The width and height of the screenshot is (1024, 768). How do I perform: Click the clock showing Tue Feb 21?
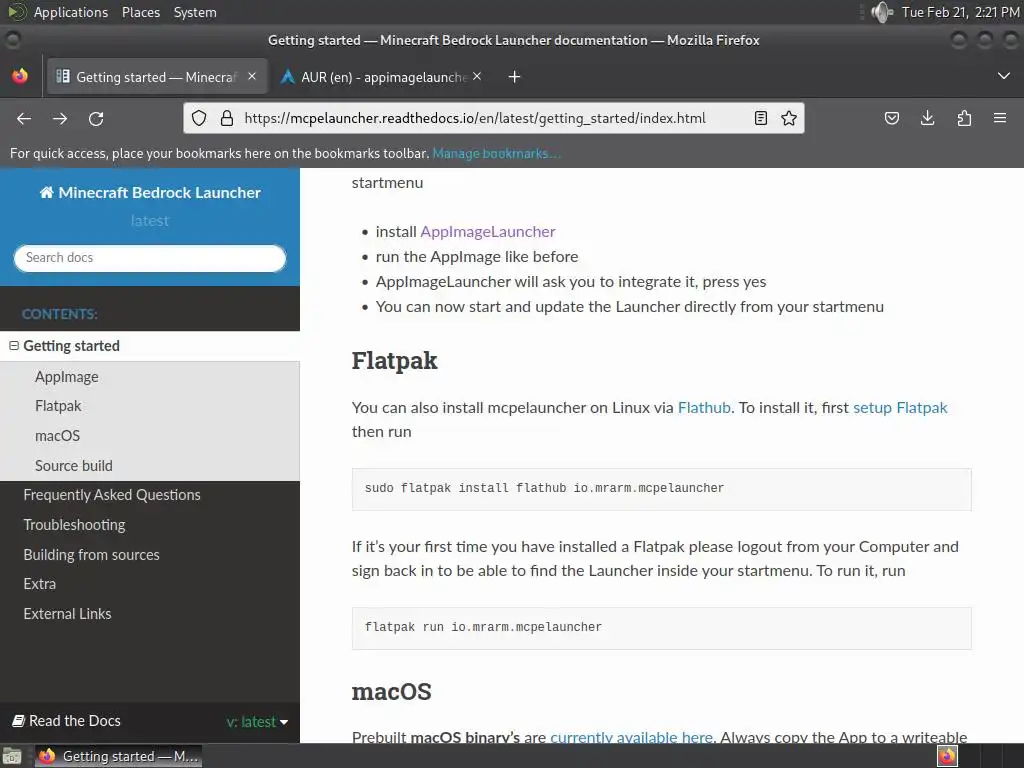point(960,12)
